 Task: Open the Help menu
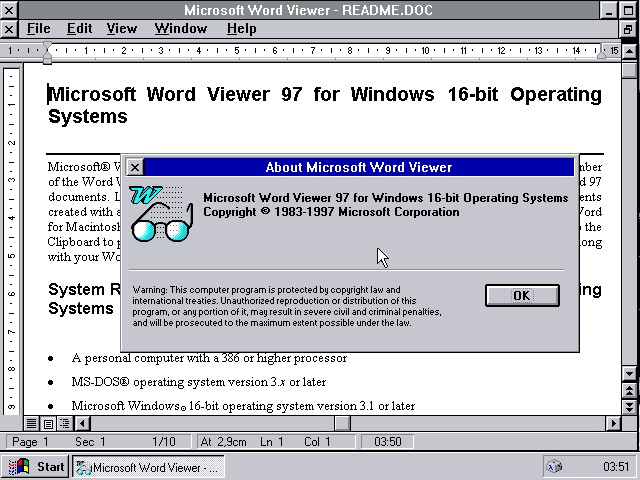242,29
